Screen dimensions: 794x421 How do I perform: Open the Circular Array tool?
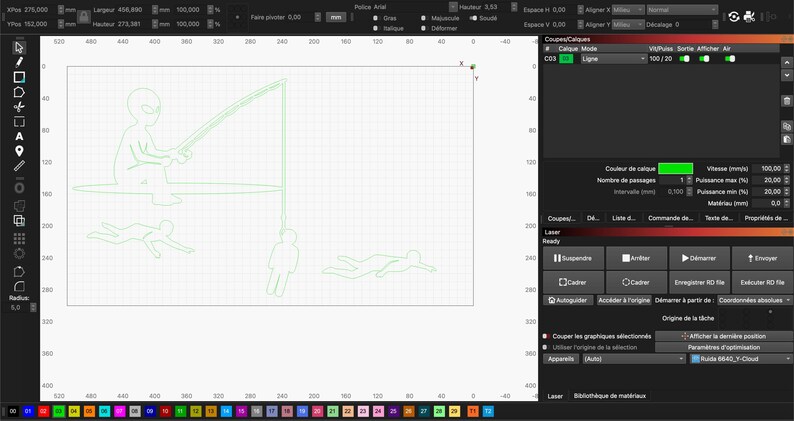click(19, 253)
